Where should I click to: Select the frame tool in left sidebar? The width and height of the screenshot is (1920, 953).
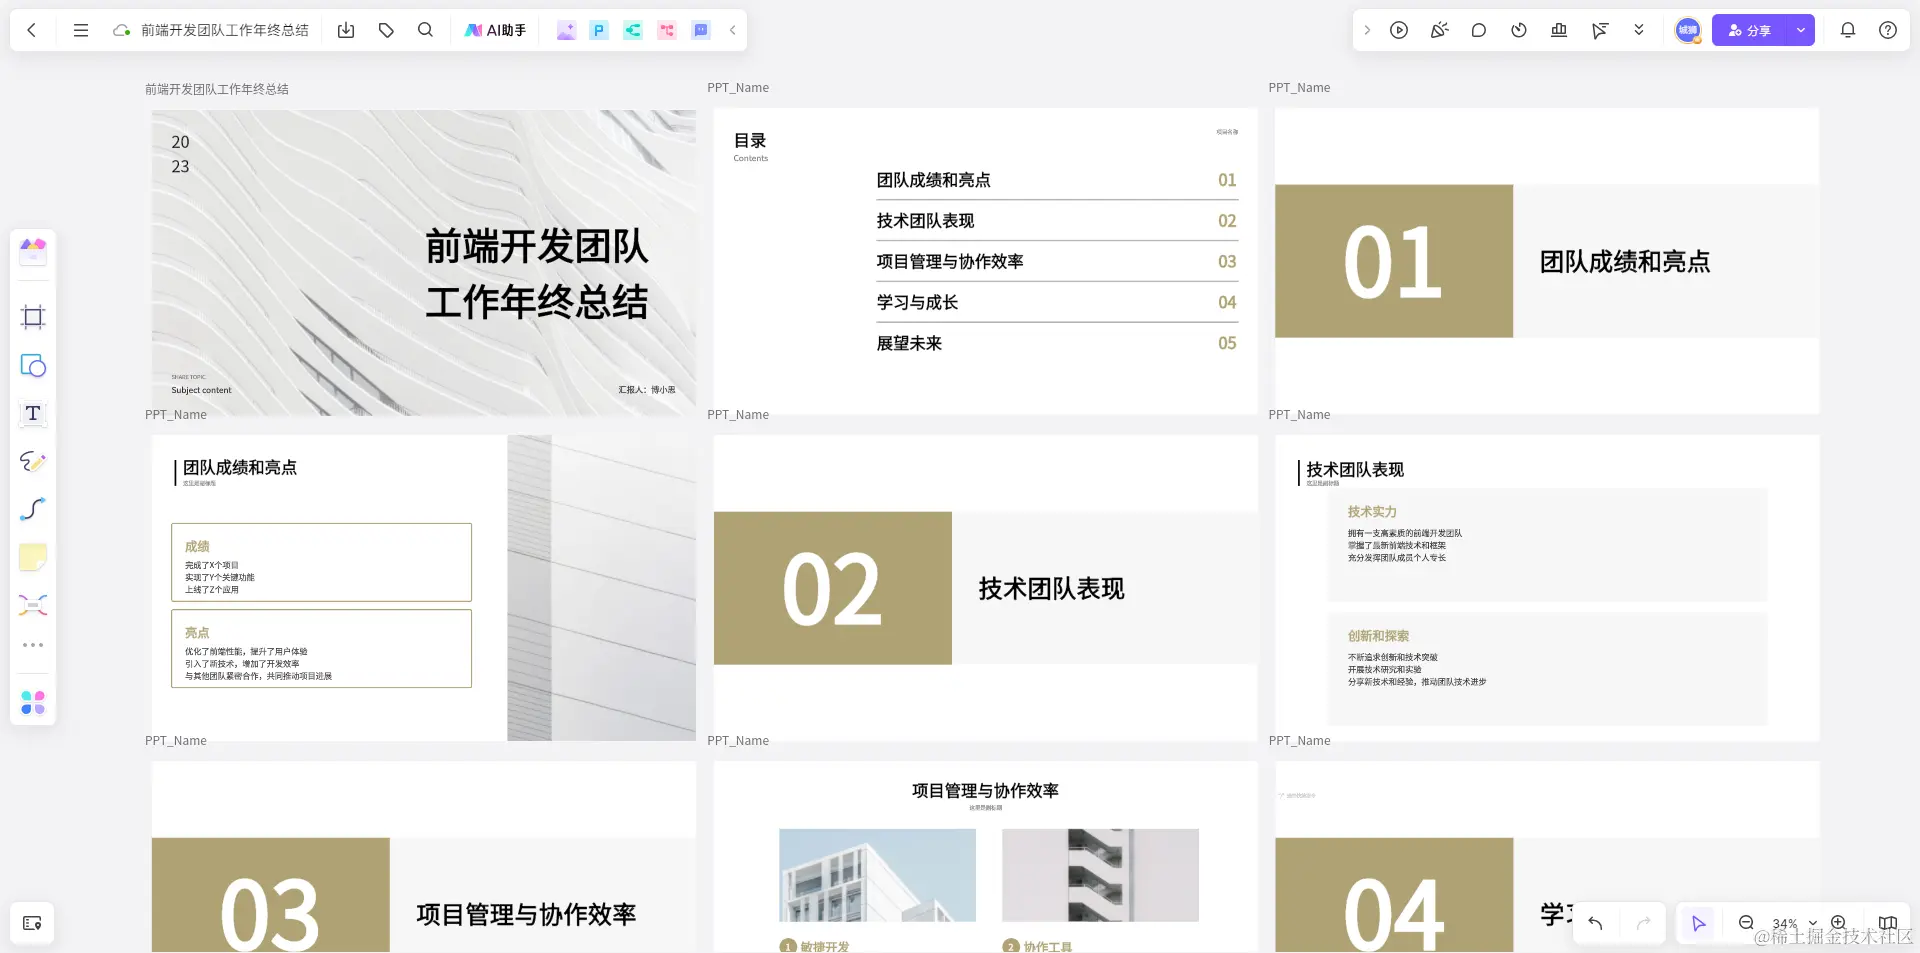coord(33,317)
